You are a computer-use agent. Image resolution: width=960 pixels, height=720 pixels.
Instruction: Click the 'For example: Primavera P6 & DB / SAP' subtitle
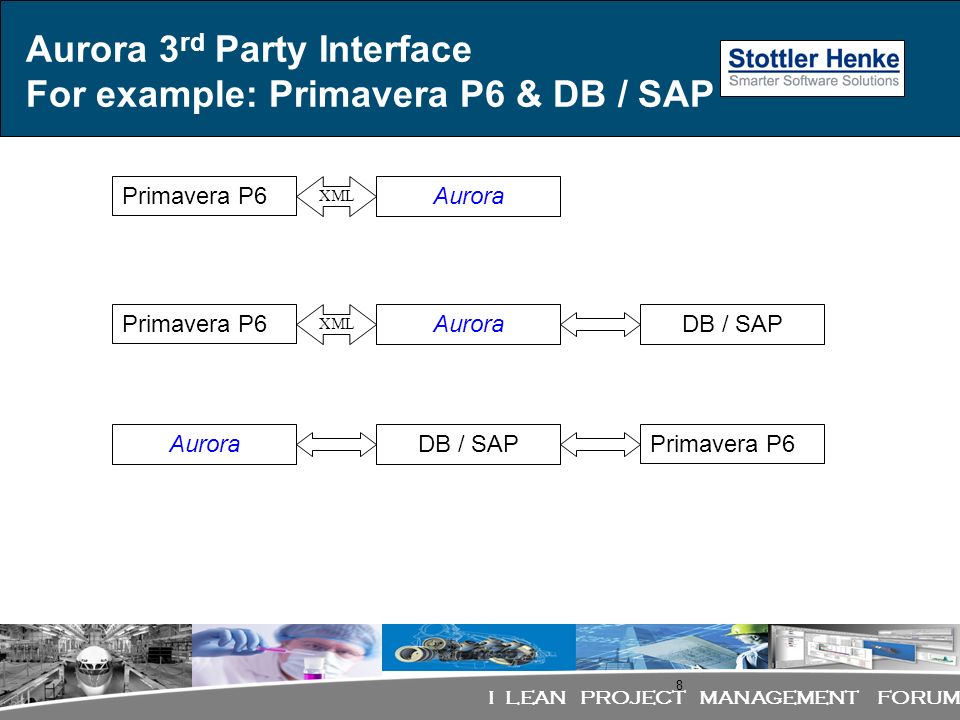click(370, 94)
